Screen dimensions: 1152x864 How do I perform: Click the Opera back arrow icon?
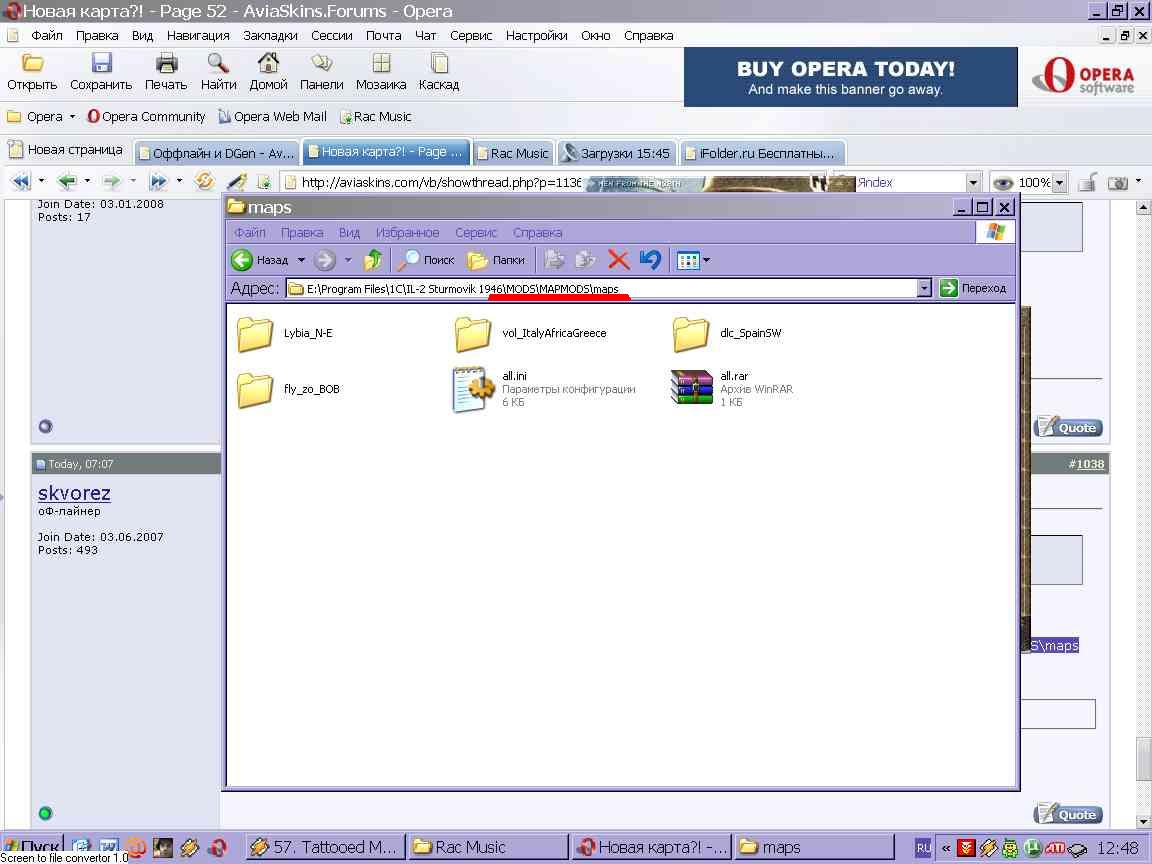coord(67,181)
